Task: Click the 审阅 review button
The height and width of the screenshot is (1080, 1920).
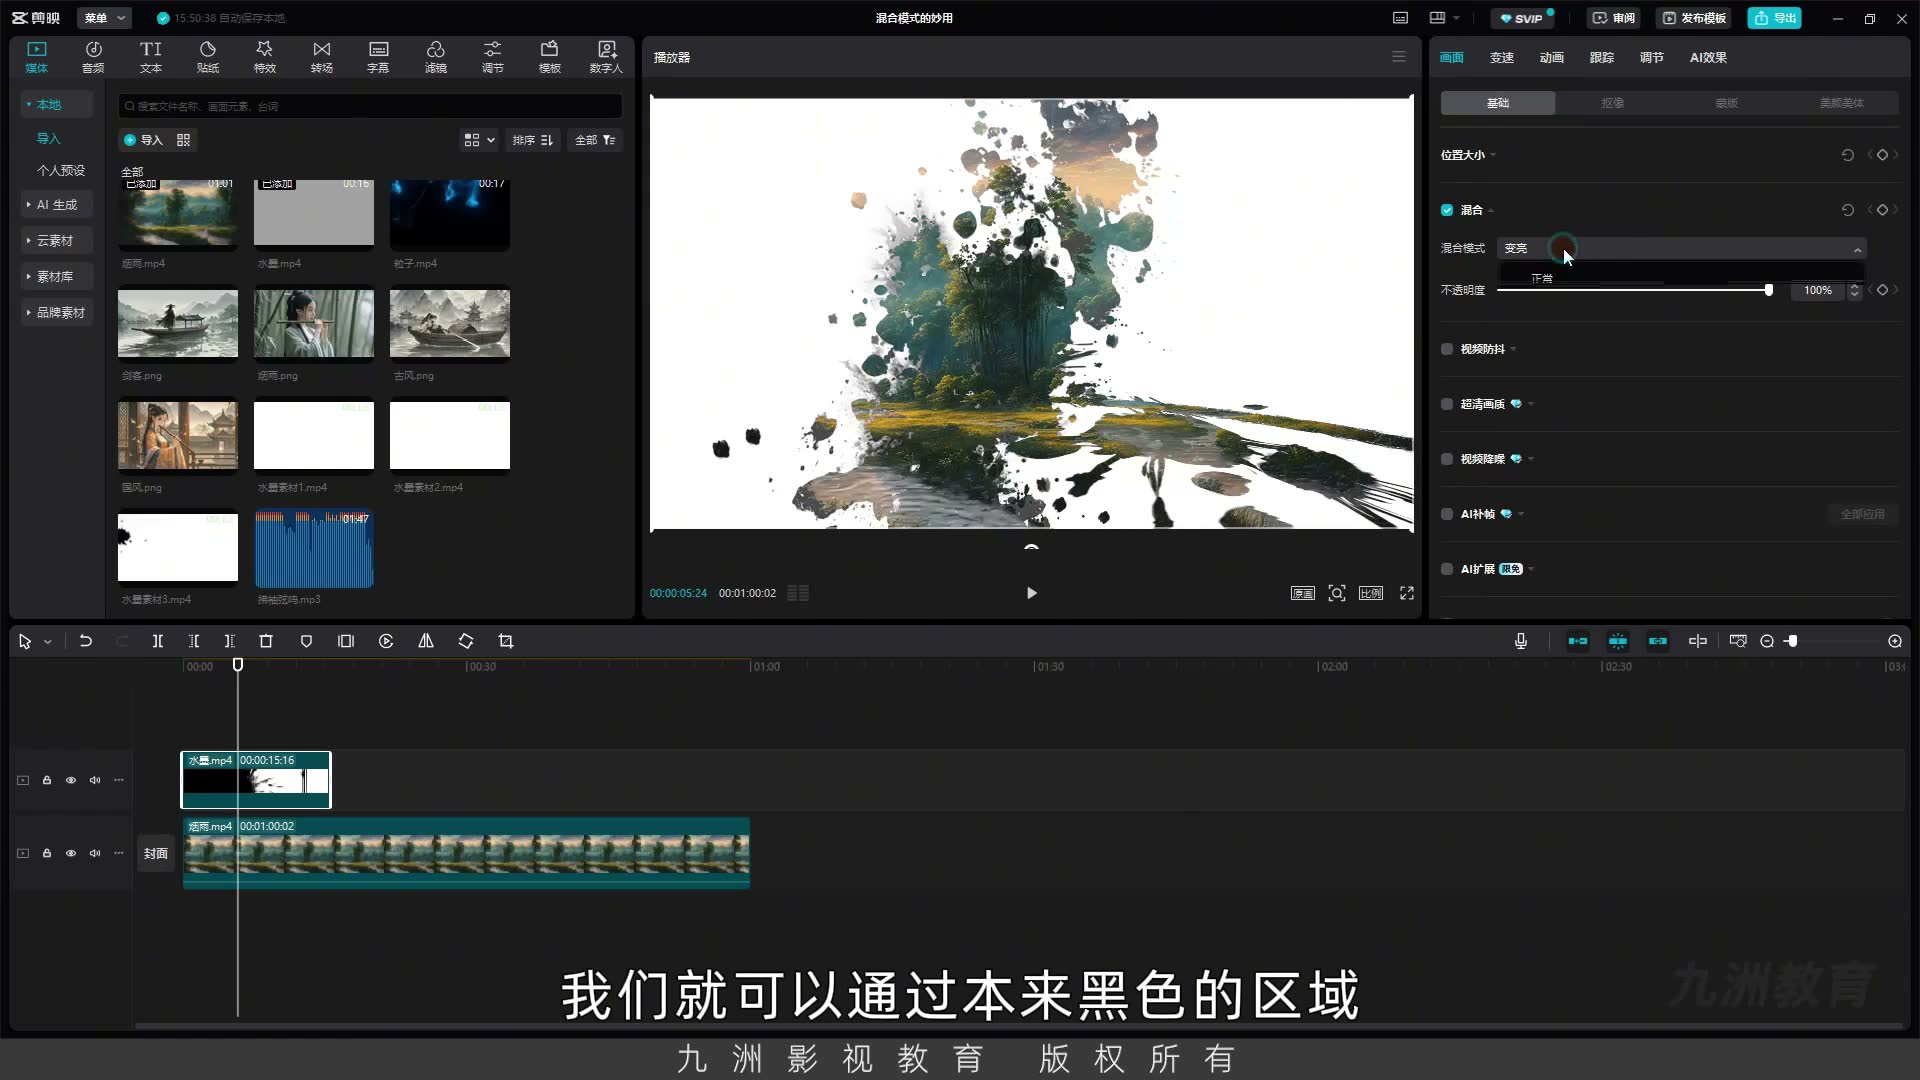Action: [1613, 18]
